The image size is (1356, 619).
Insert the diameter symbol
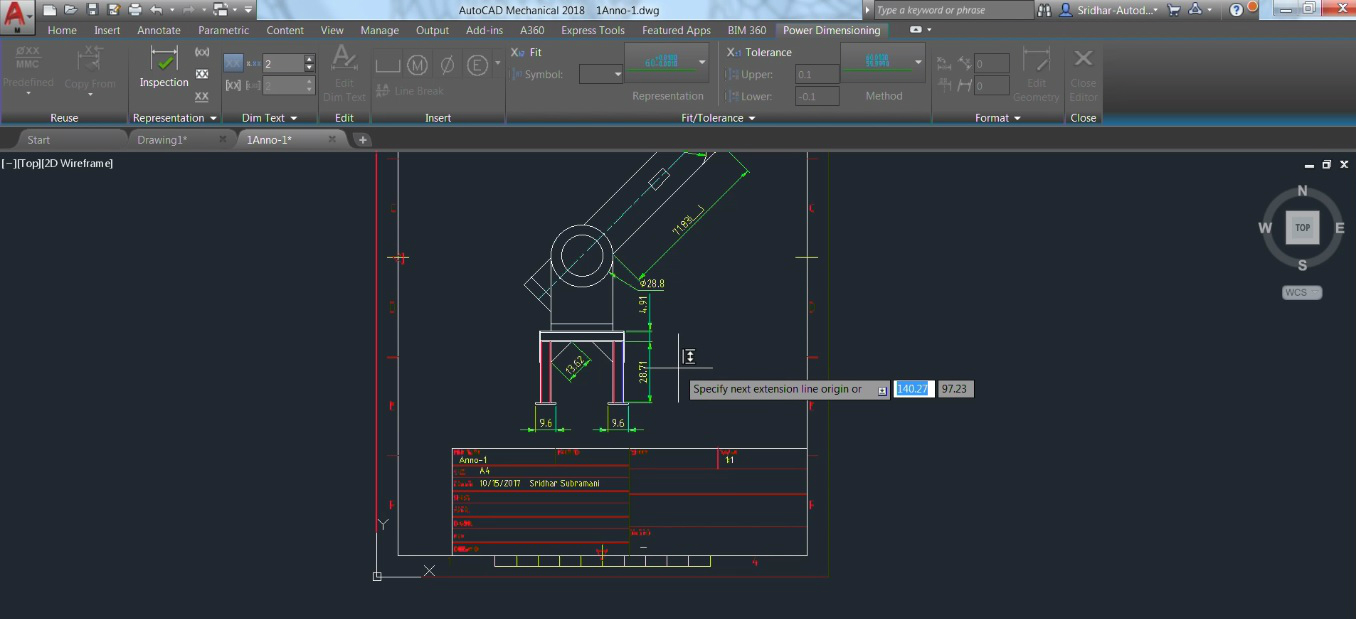pyautogui.click(x=447, y=66)
